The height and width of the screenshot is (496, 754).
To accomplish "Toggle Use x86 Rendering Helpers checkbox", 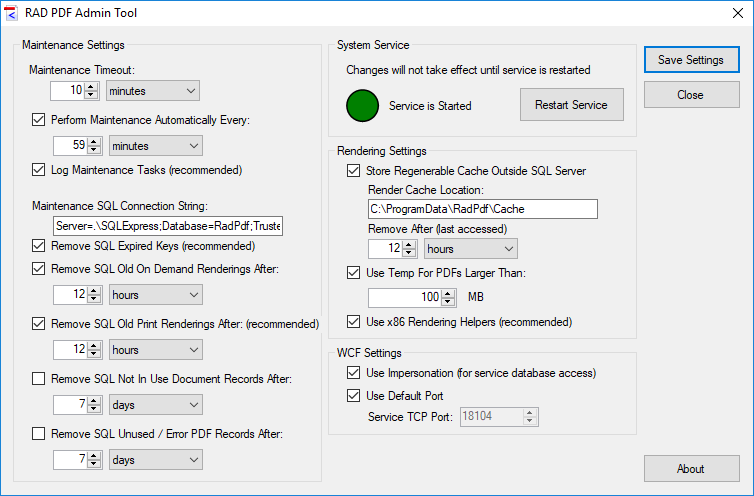I will (x=353, y=322).
